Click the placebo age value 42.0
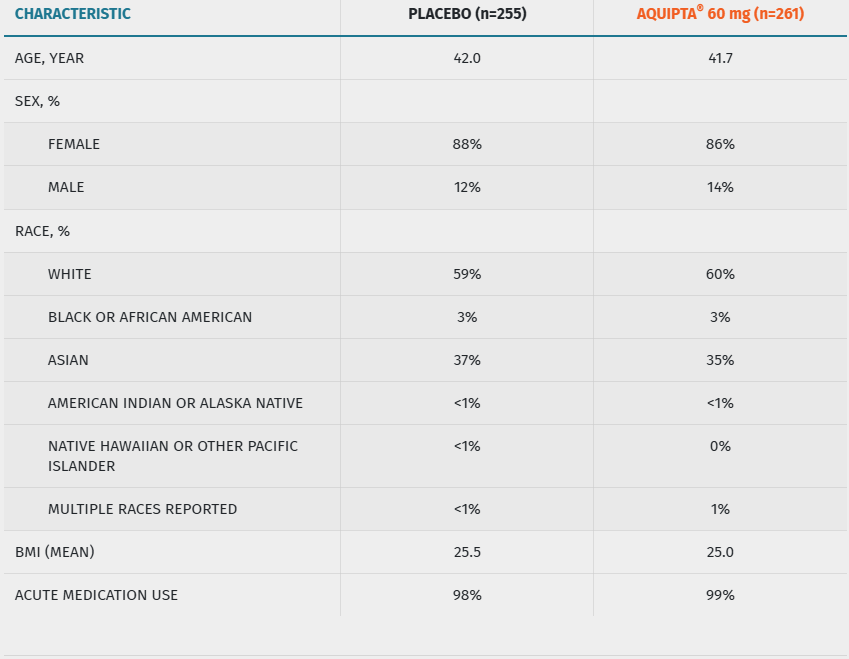Screen dimensions: 849x659 pos(467,58)
